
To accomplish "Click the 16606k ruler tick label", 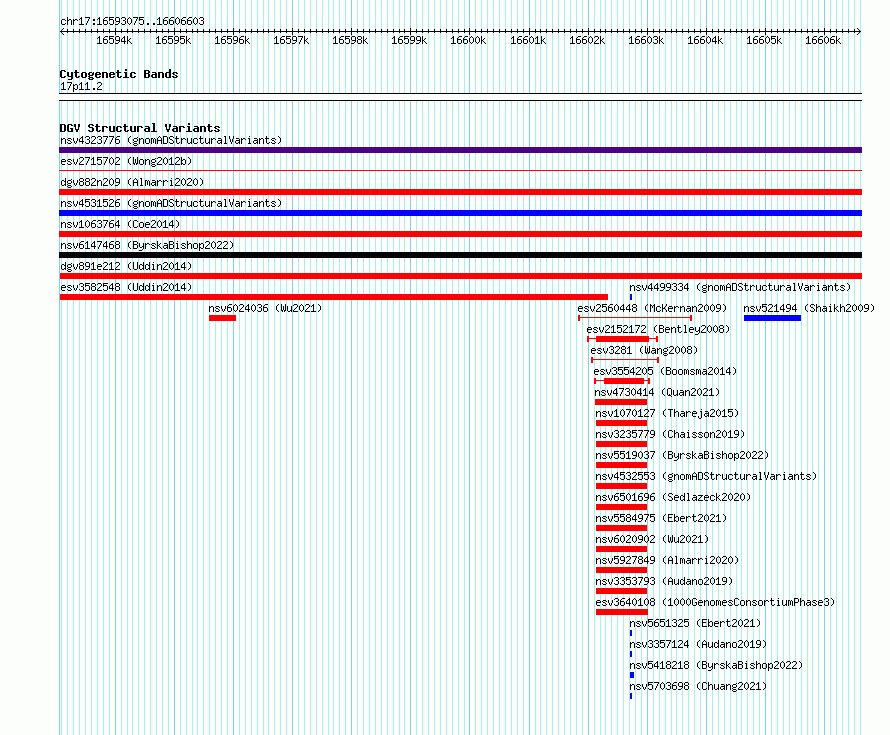I will tap(823, 40).
